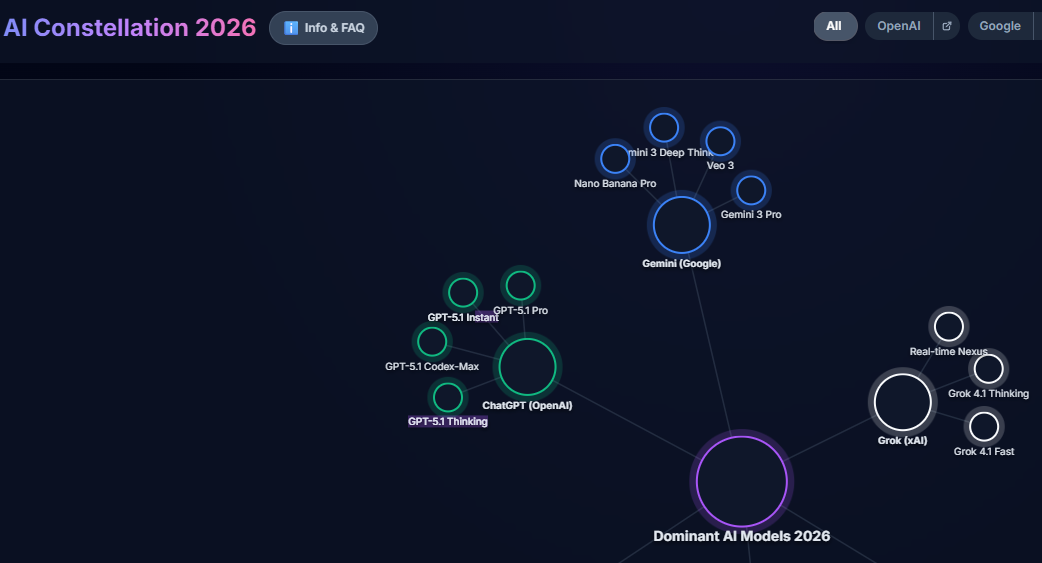Viewport: 1042px width, 563px height.
Task: Click the Gemini 3 Deep Think node
Action: tap(664, 128)
